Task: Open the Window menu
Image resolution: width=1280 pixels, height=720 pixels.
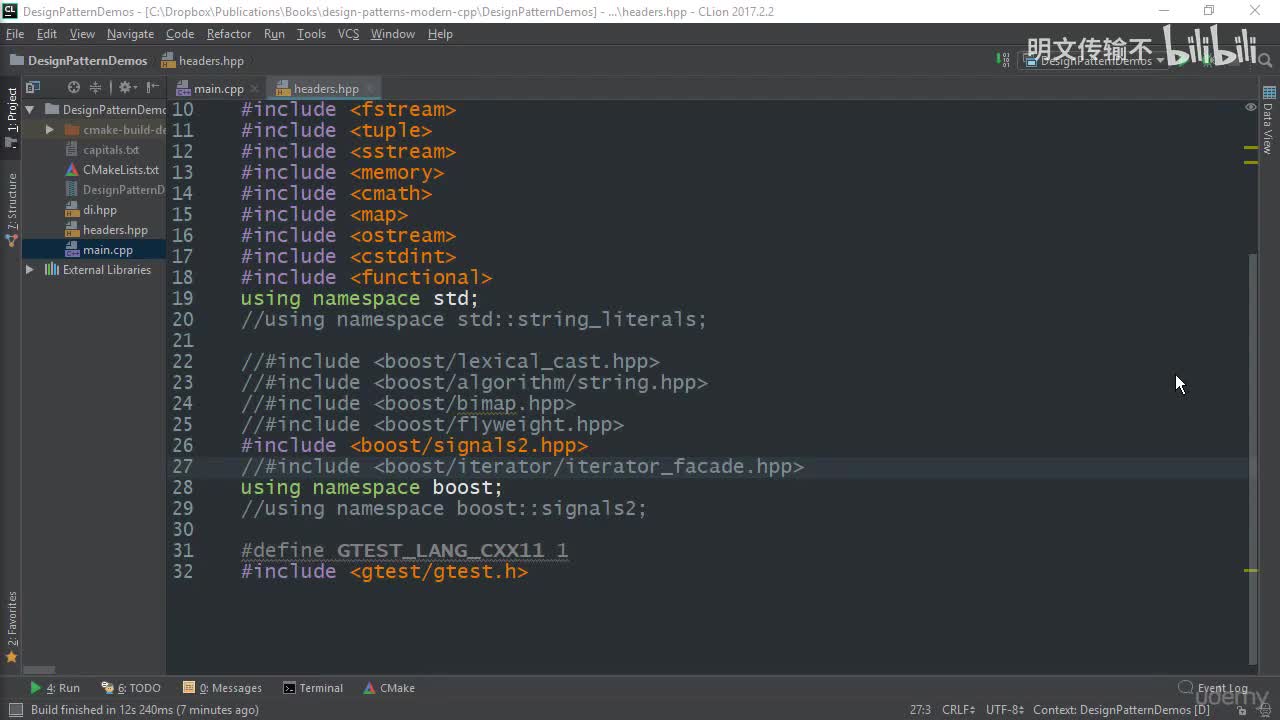Action: click(393, 34)
